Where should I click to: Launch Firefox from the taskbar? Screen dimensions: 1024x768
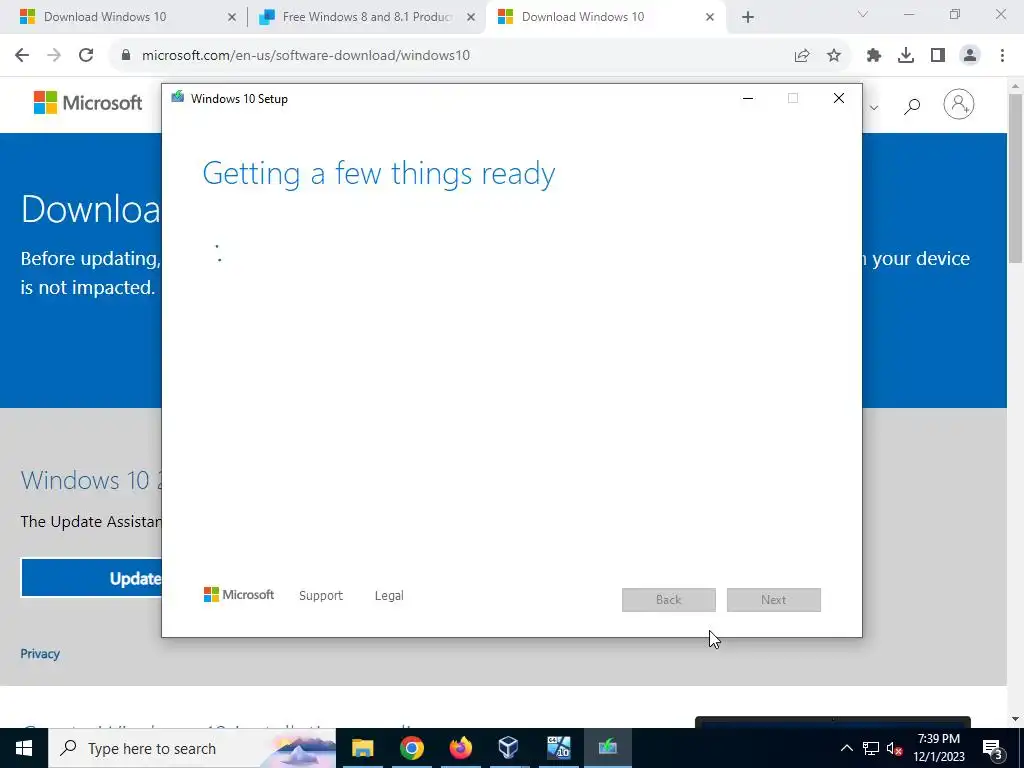click(460, 748)
